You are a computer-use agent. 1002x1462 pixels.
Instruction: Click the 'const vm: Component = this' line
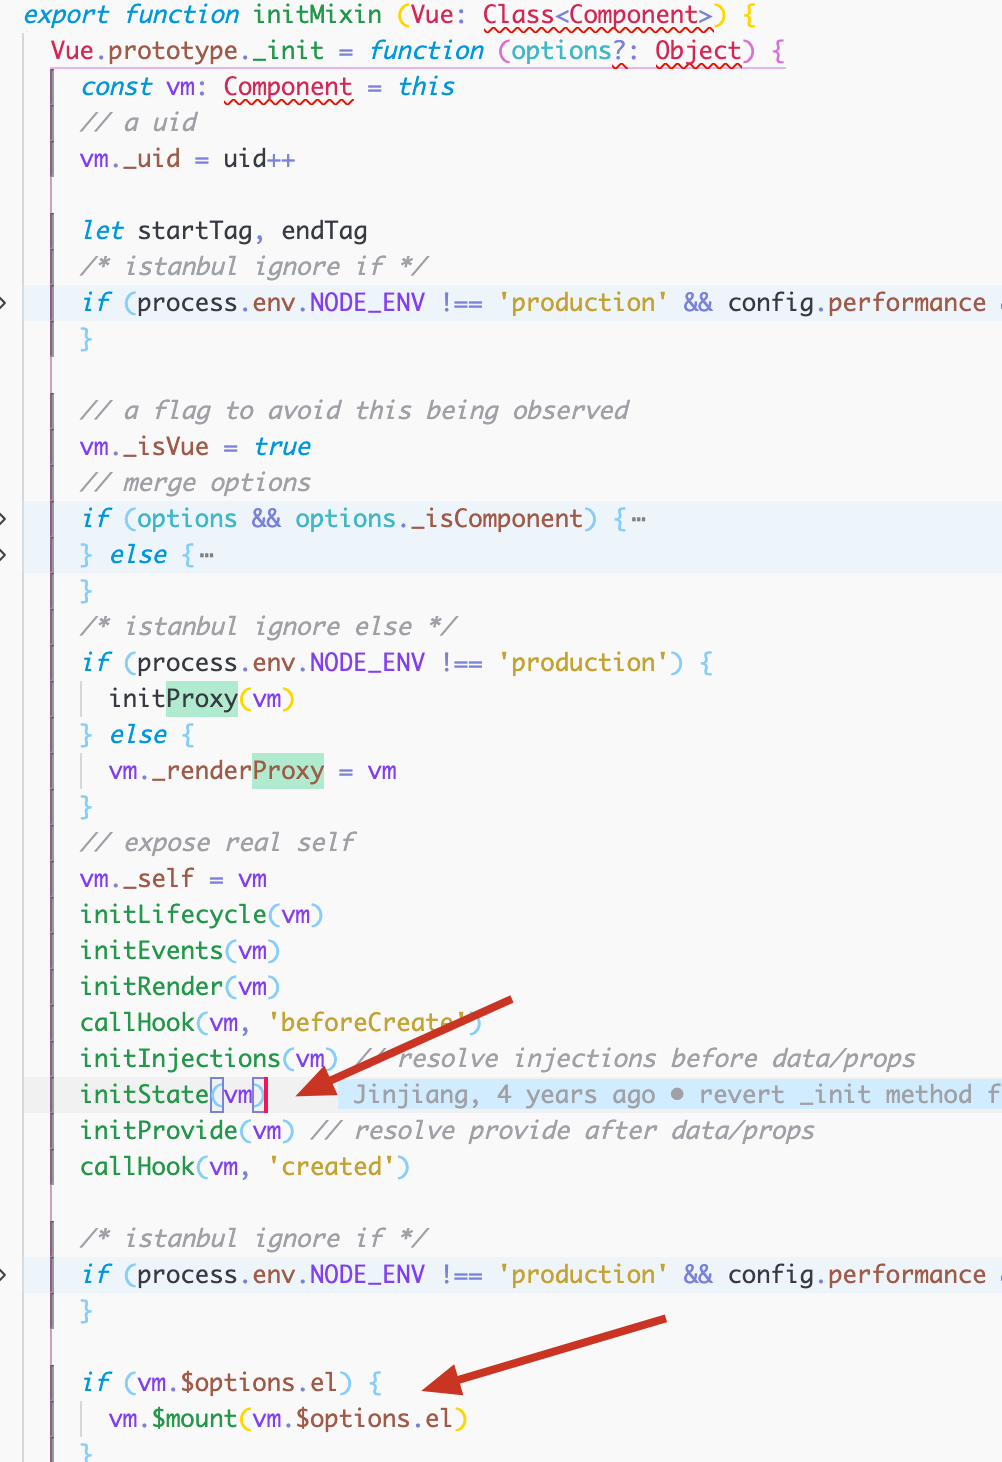tap(267, 87)
